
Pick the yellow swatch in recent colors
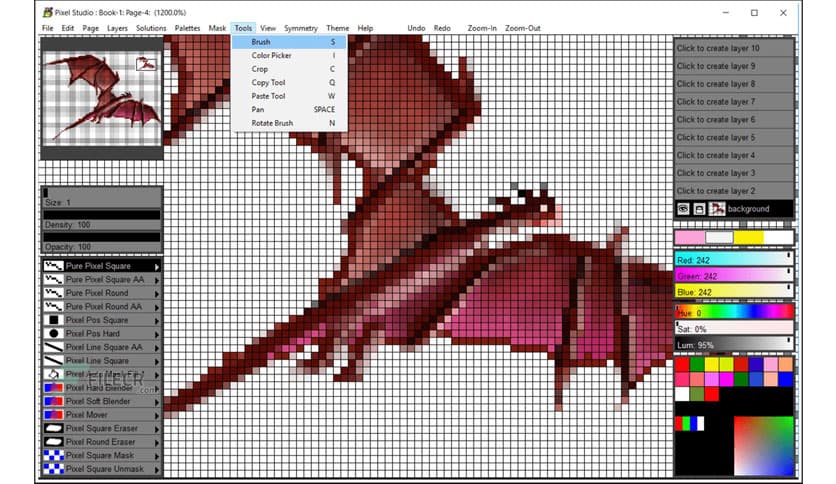click(749, 237)
